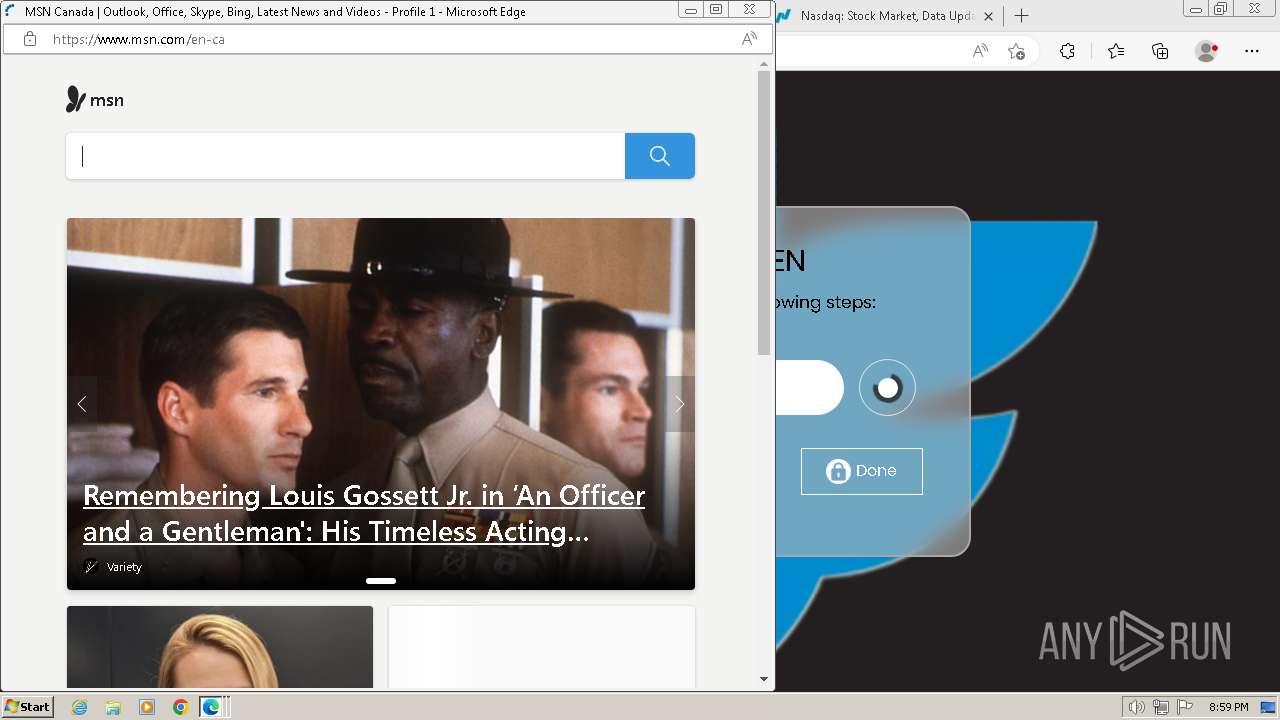Screen dimensions: 1280x720
Task: Switch to Microsoft Edge taskbar icon
Action: (211, 707)
